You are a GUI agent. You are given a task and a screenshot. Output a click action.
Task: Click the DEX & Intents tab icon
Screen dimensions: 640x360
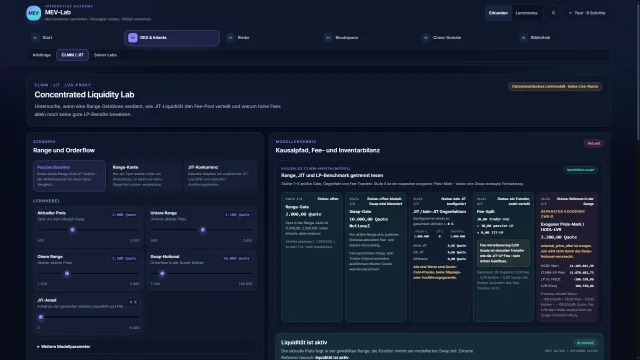point(132,38)
